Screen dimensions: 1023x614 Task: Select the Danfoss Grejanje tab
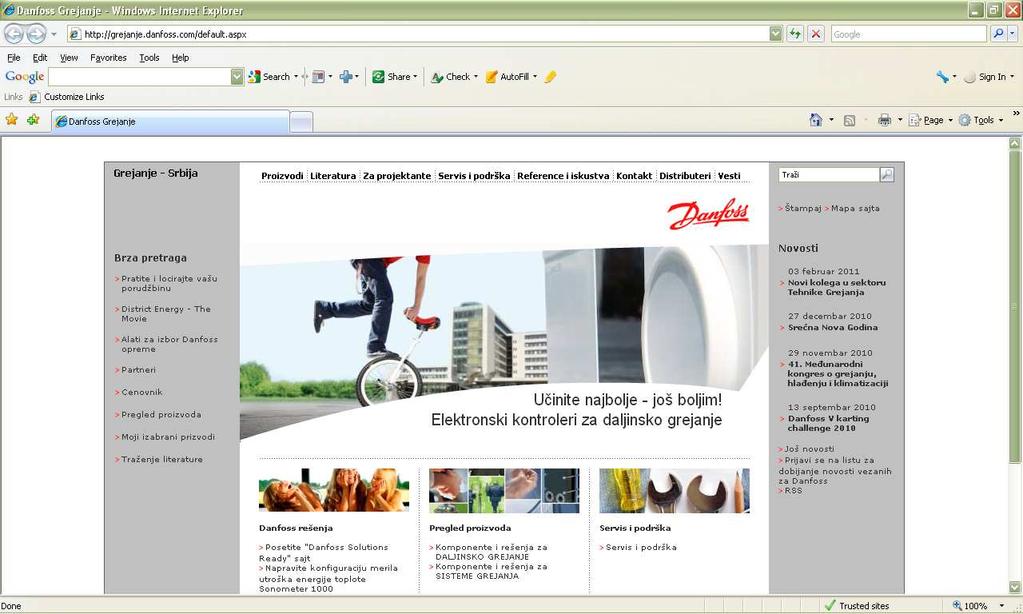click(170, 121)
